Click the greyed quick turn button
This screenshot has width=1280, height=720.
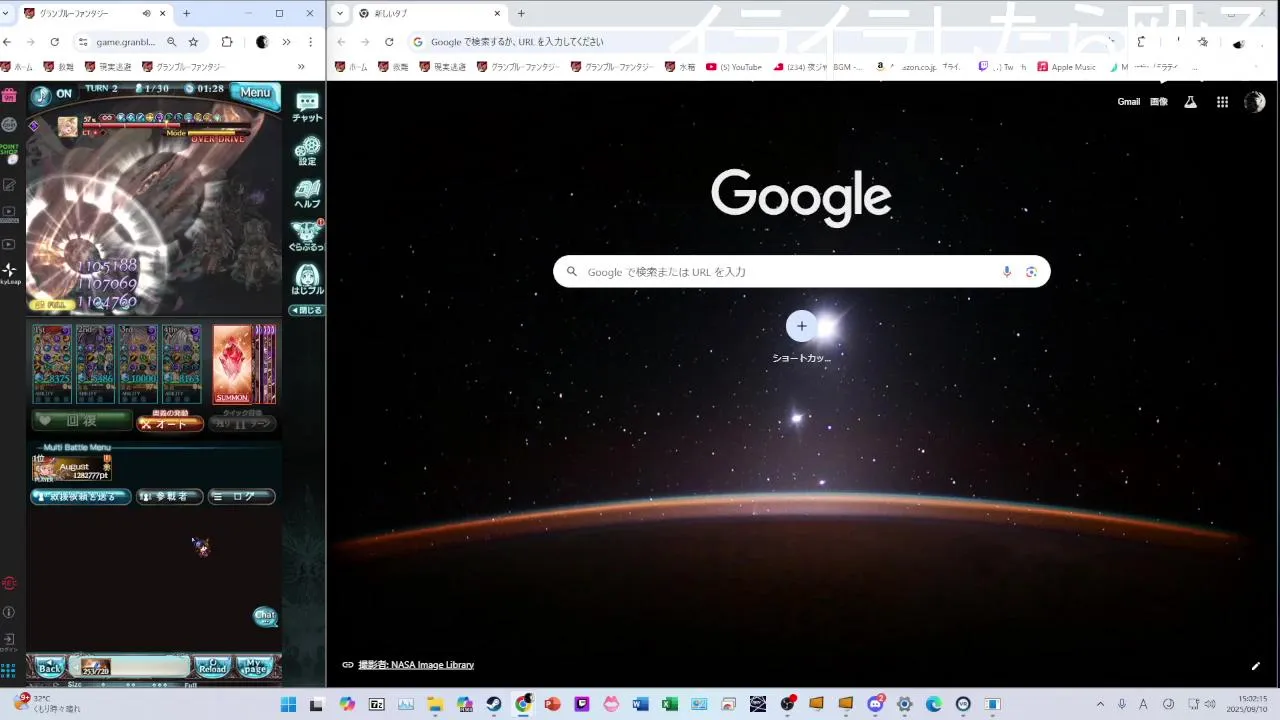tap(242, 422)
